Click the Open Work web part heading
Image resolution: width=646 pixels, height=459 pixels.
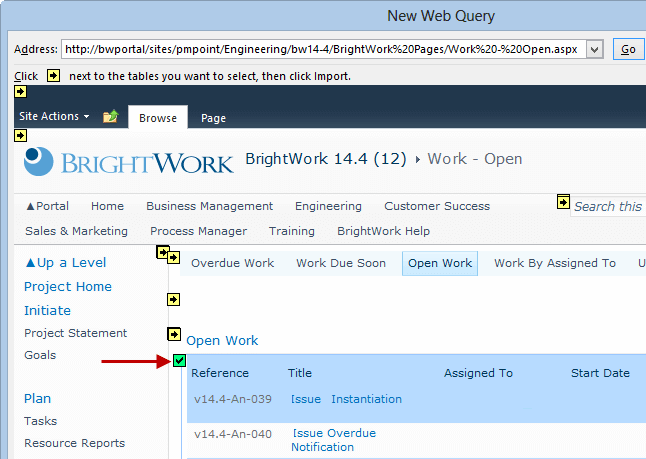coord(222,341)
